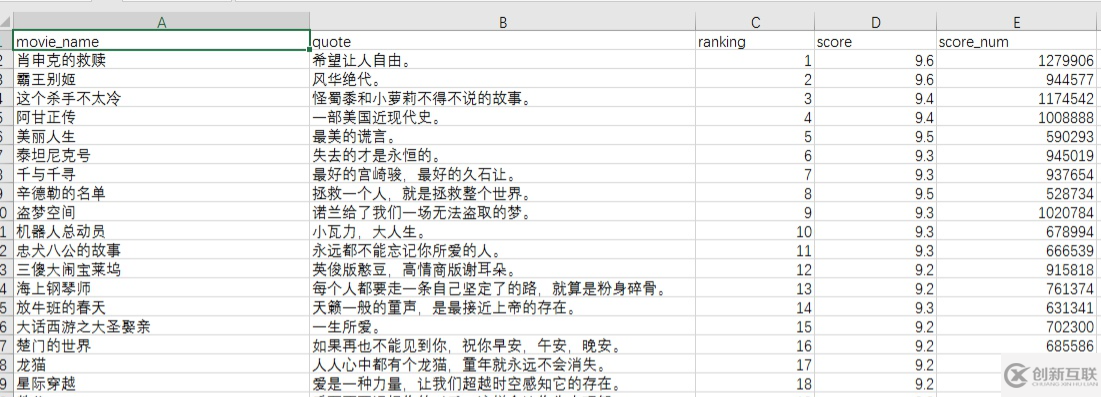Click the quote 人人心中都有个龙猫，童年就永远不会消失。
This screenshot has height=397, width=1101.
coord(503,365)
